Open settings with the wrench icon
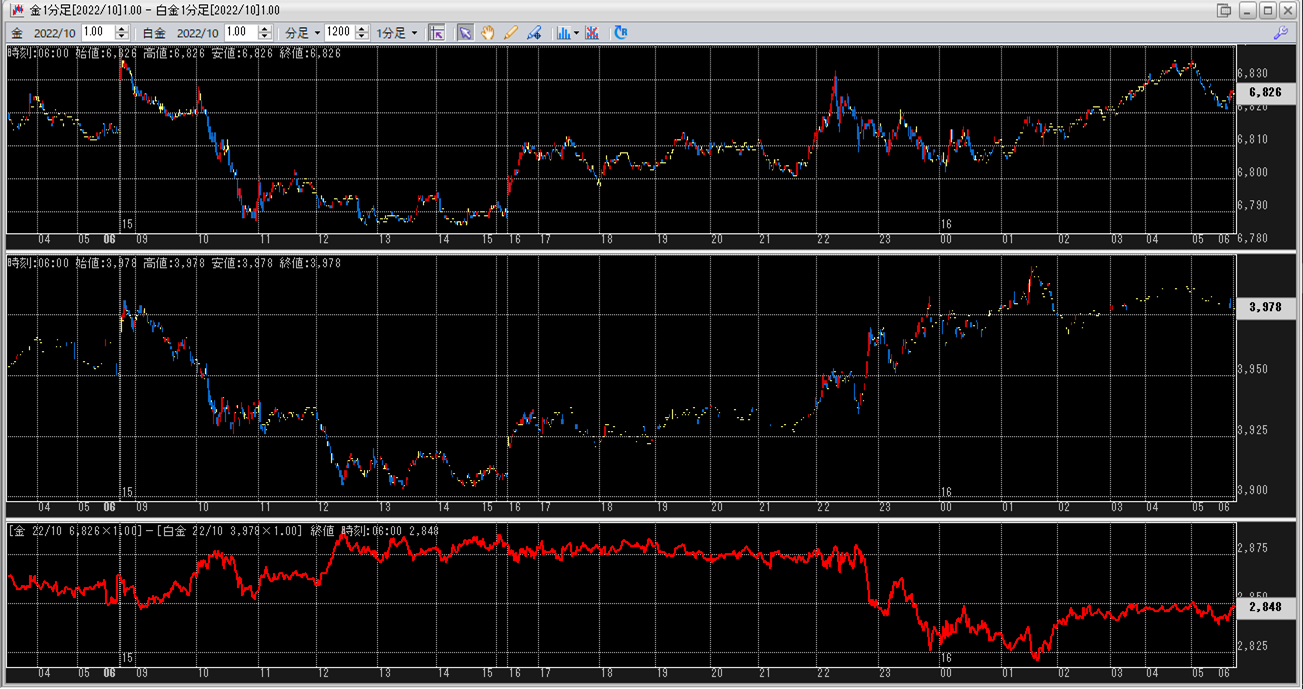This screenshot has width=1303, height=689. point(1280,32)
